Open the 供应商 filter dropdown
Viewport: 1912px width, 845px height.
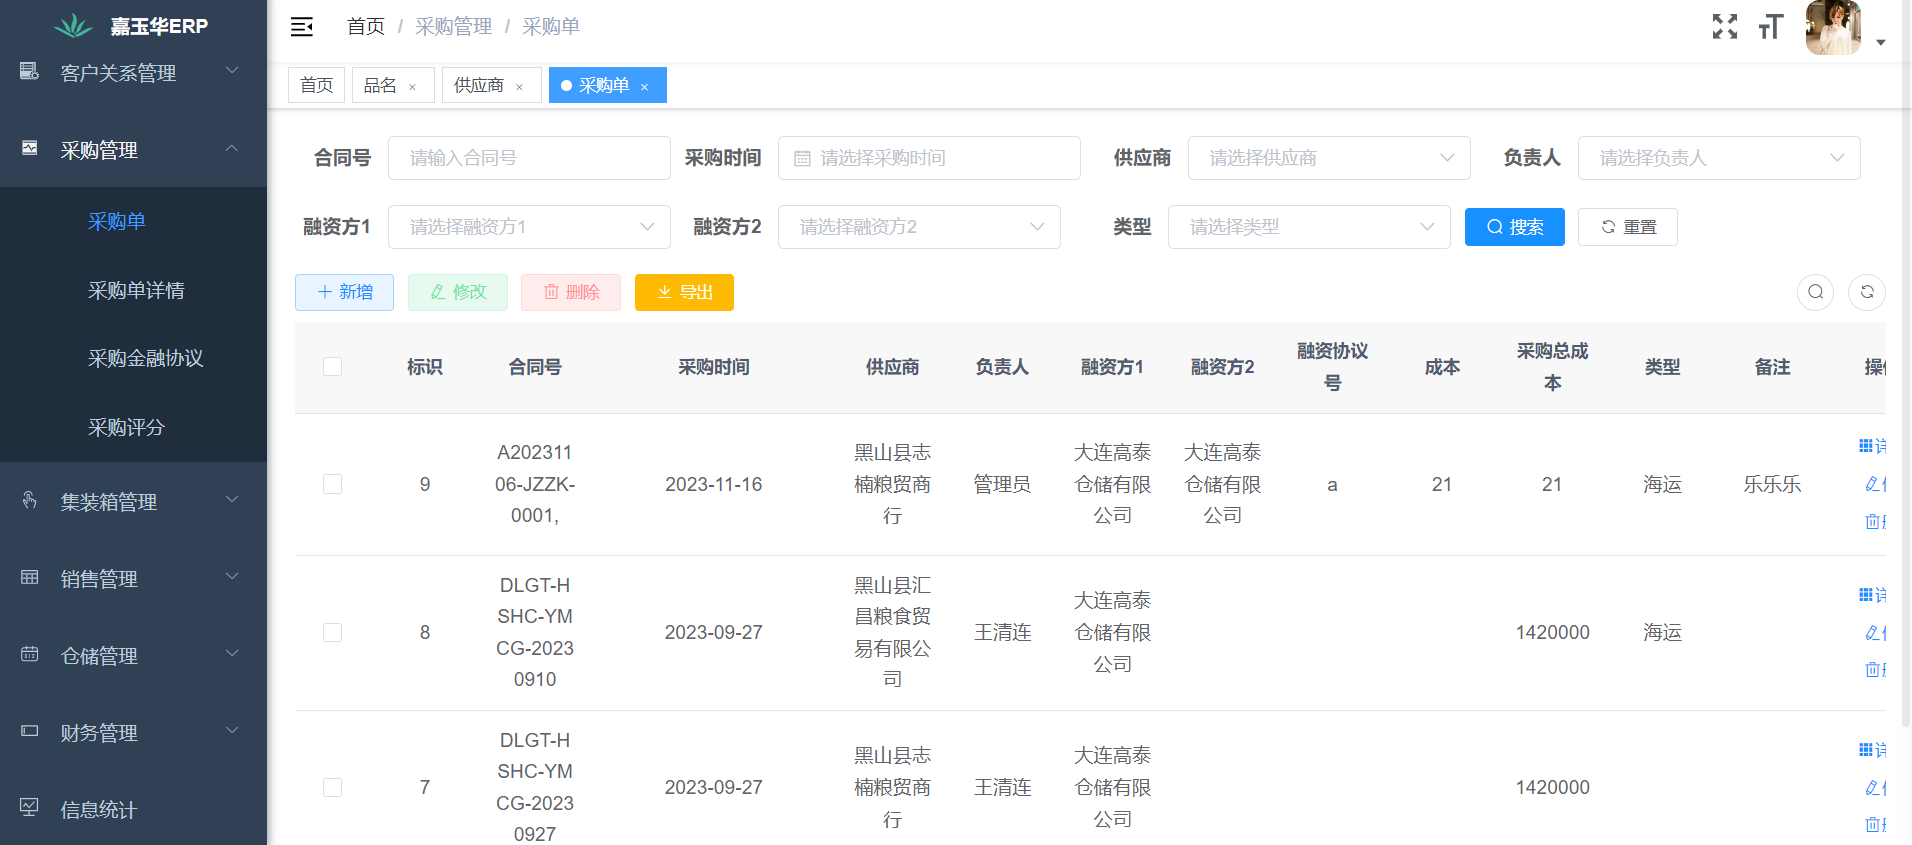[1329, 158]
